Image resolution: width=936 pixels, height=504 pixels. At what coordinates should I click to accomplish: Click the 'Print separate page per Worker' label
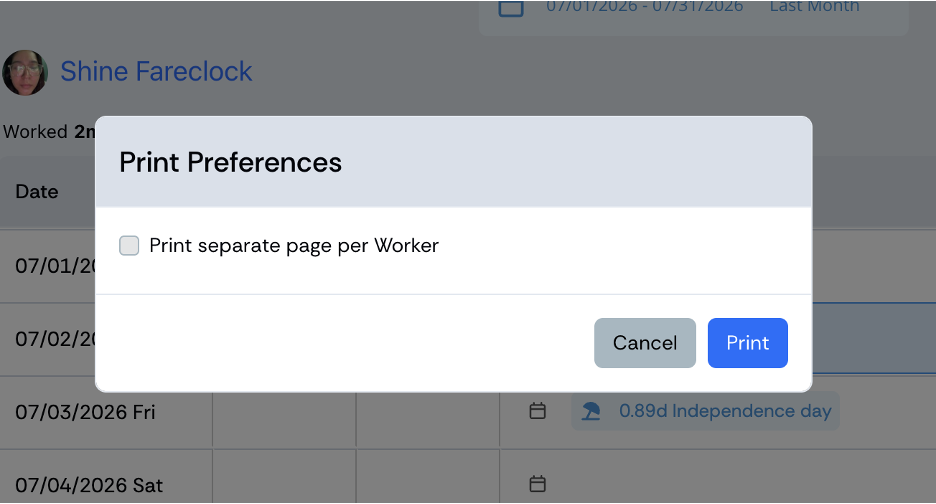click(294, 245)
